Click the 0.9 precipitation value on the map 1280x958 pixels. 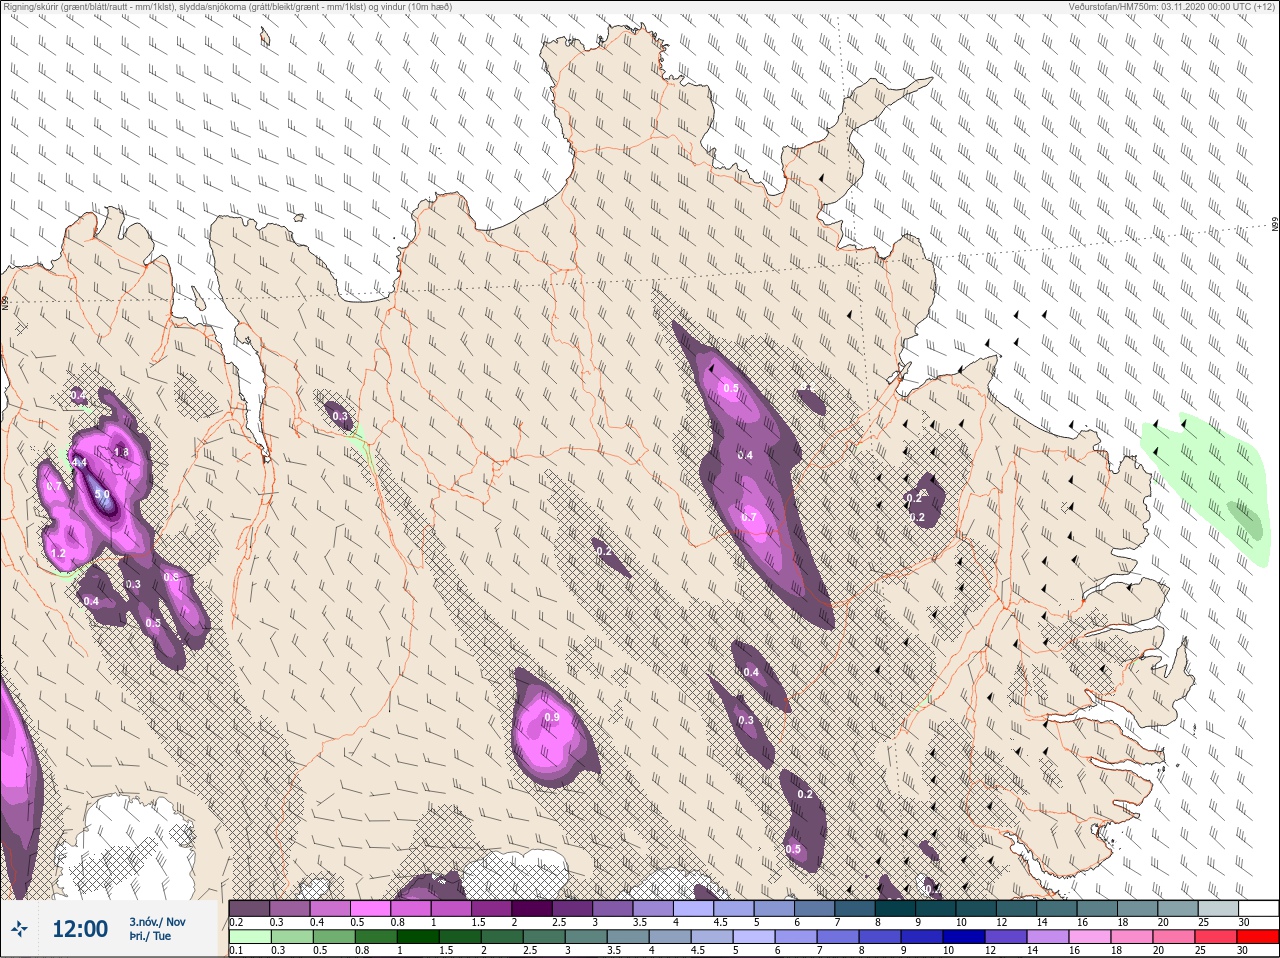[x=551, y=718]
